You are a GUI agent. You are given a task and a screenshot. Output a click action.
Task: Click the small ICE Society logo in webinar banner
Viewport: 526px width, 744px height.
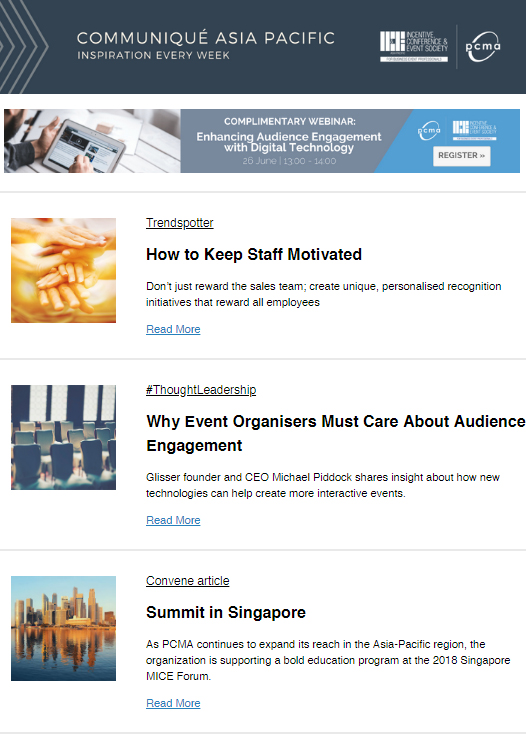(x=474, y=130)
